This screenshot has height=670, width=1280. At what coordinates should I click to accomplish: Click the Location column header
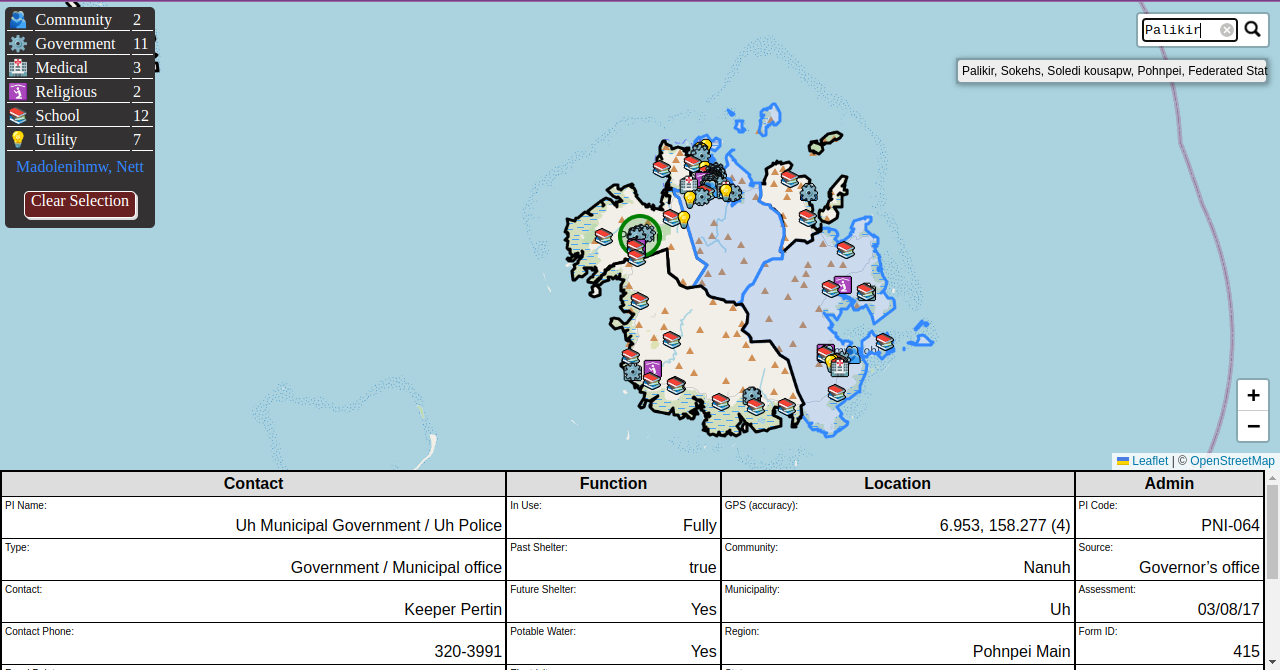click(x=898, y=483)
